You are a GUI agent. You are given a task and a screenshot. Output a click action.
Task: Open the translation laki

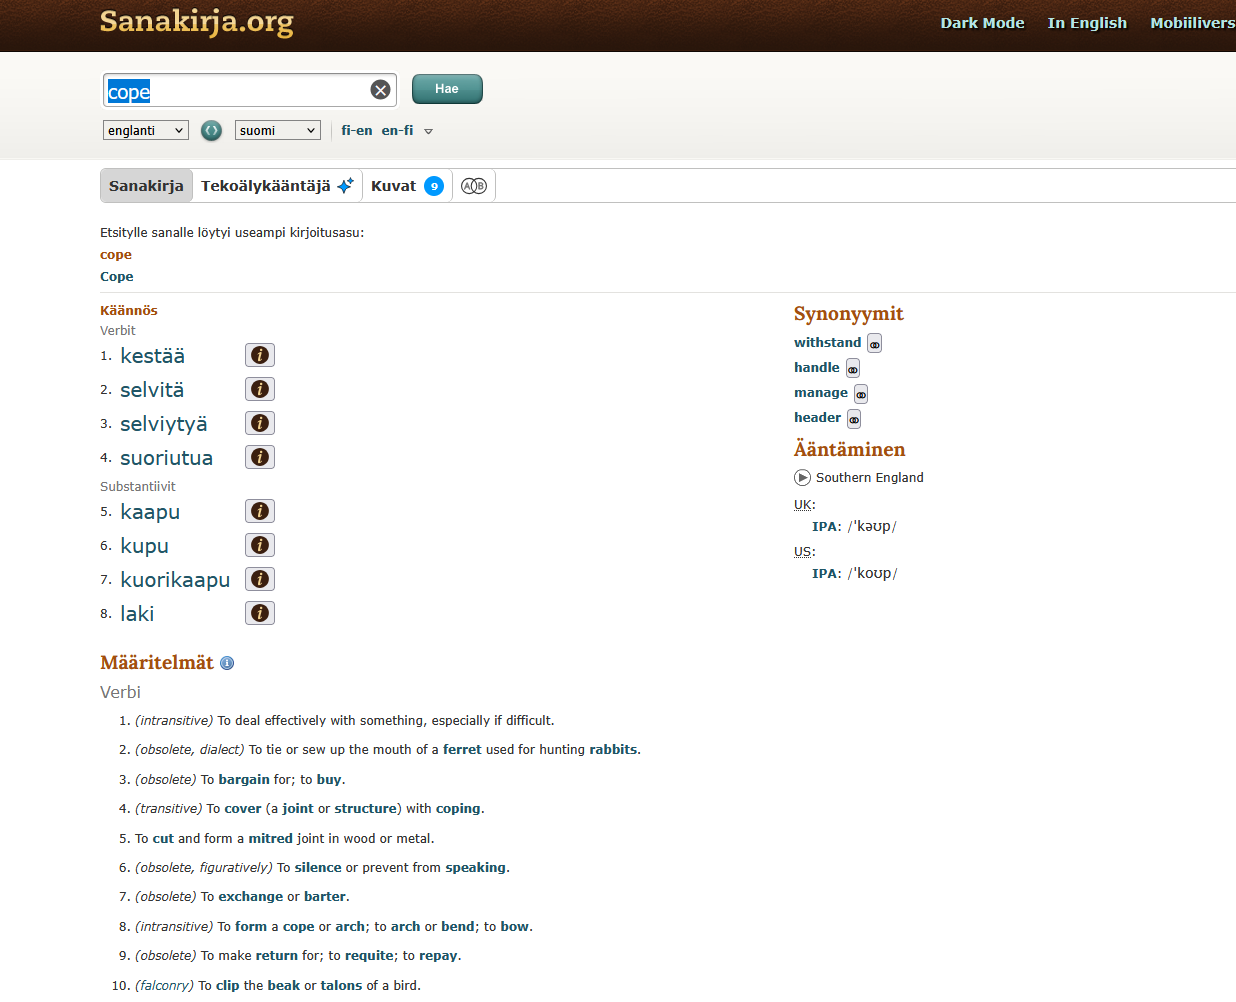pos(137,614)
